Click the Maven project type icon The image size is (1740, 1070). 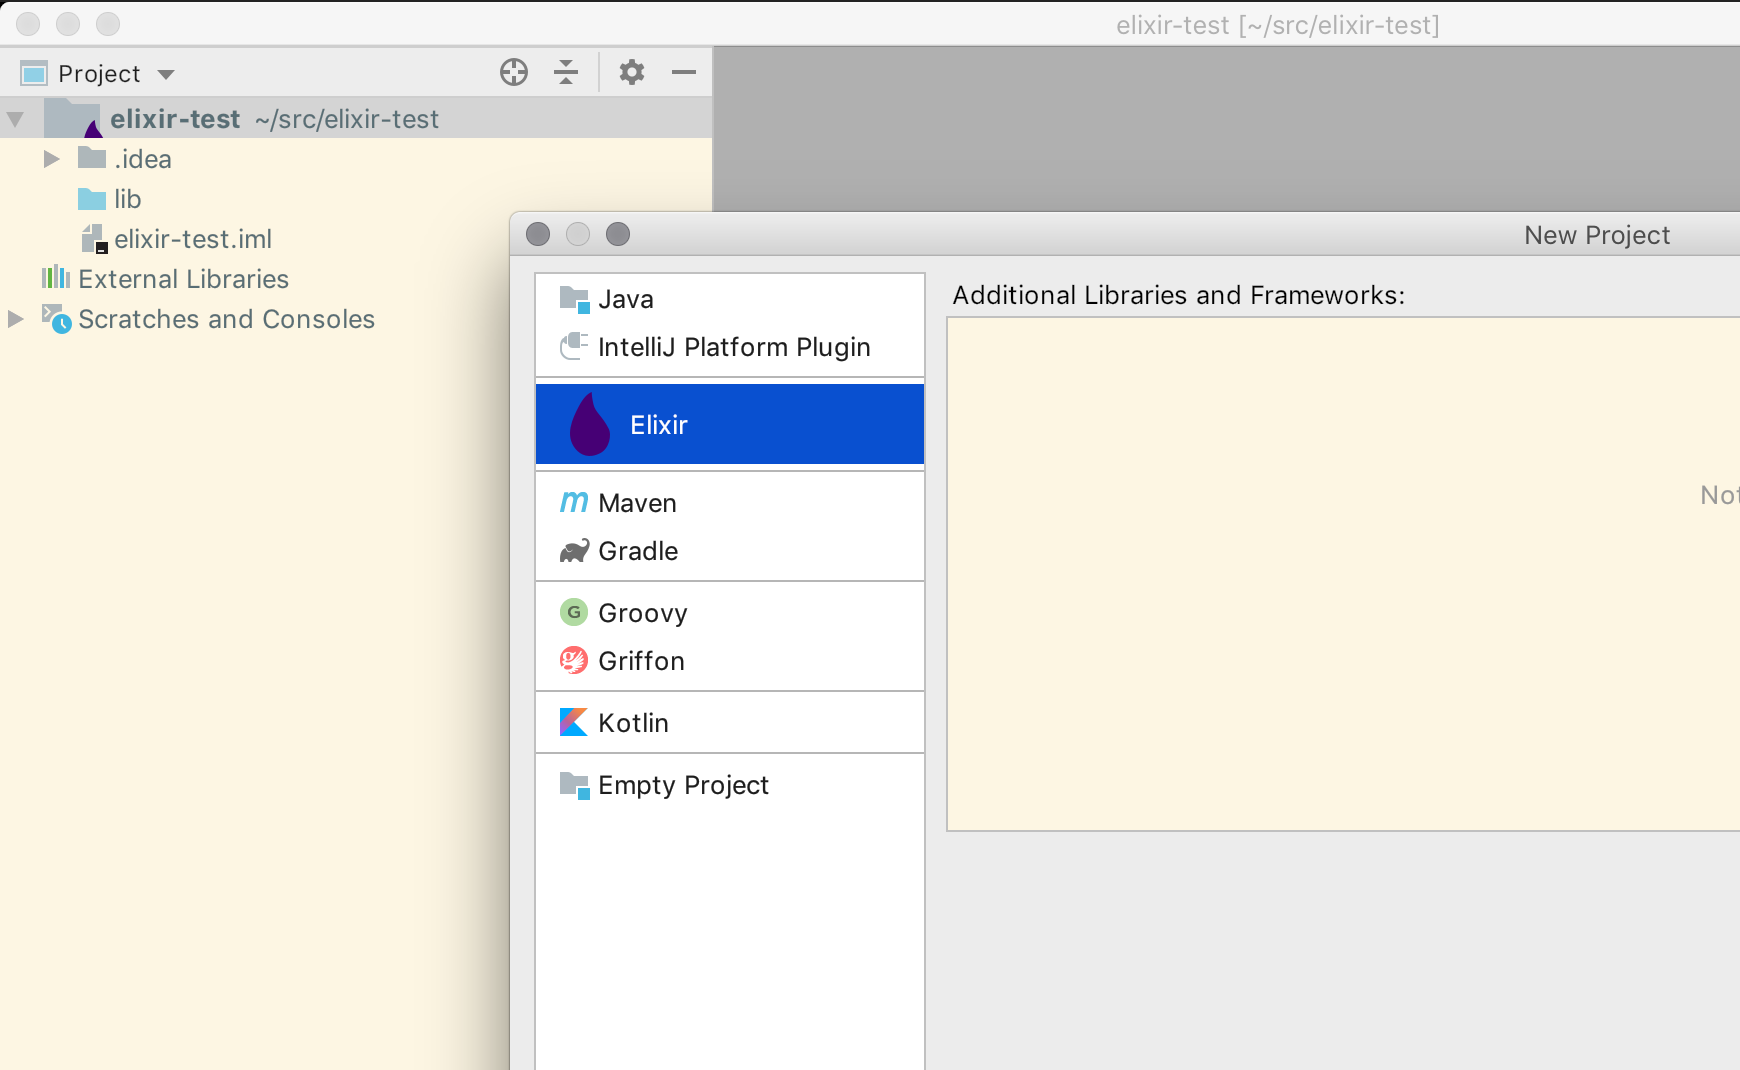(x=575, y=503)
